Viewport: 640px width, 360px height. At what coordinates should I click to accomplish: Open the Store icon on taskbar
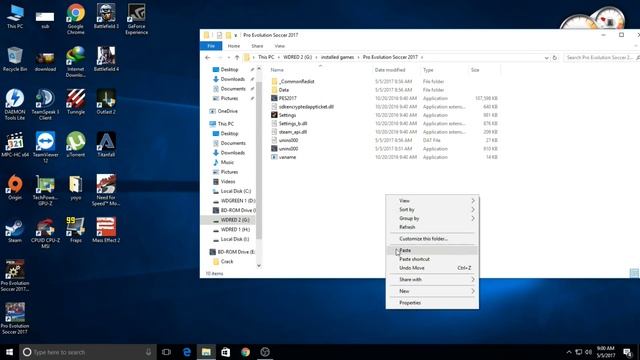coord(225,352)
